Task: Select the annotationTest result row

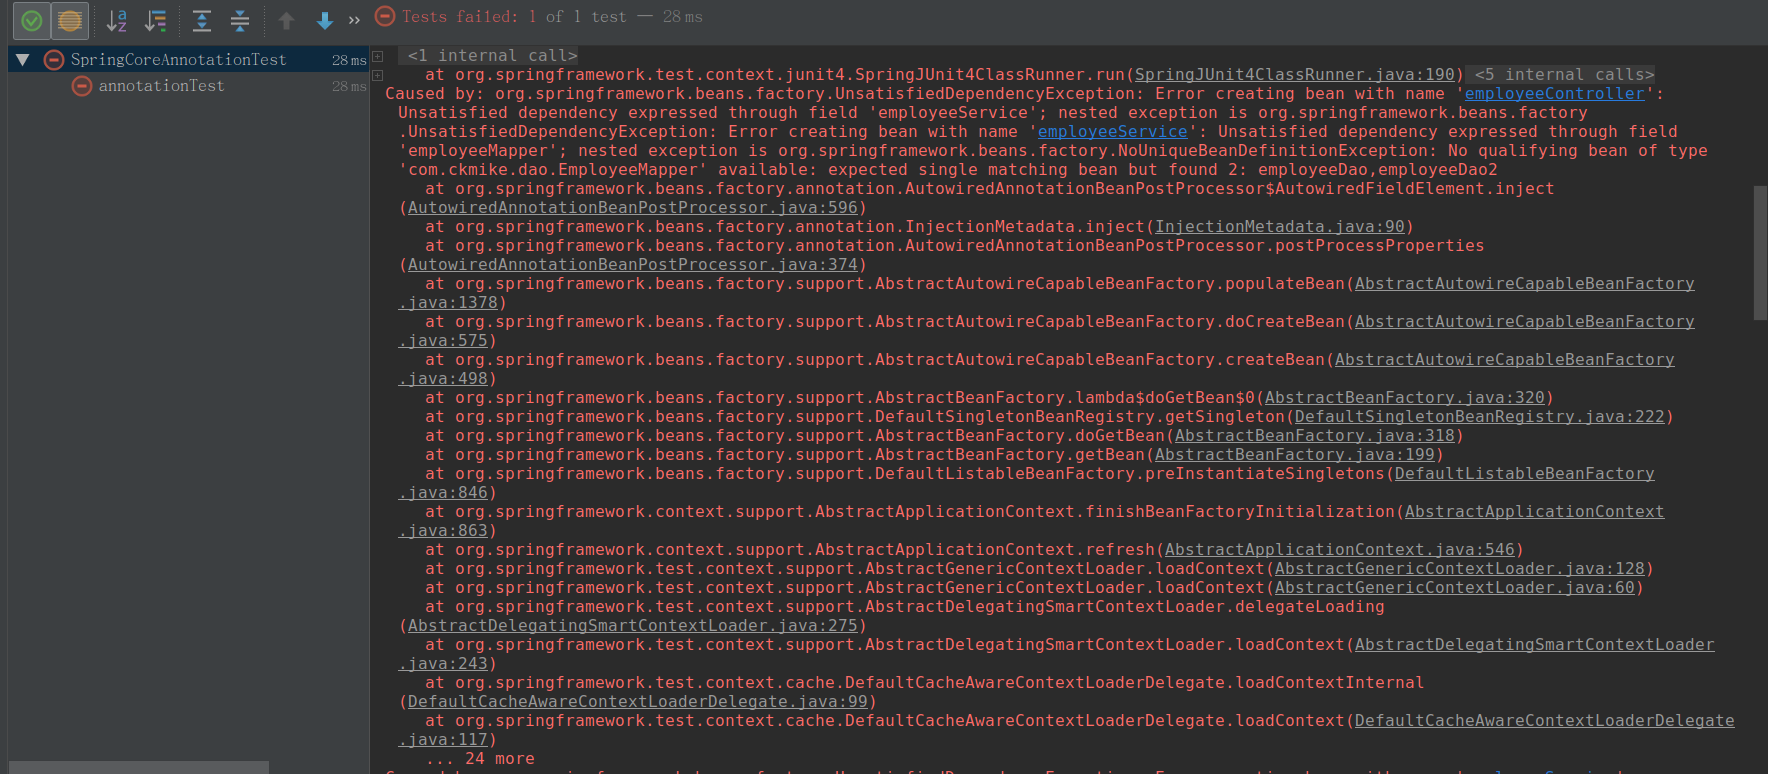Action: pyautogui.click(x=189, y=86)
